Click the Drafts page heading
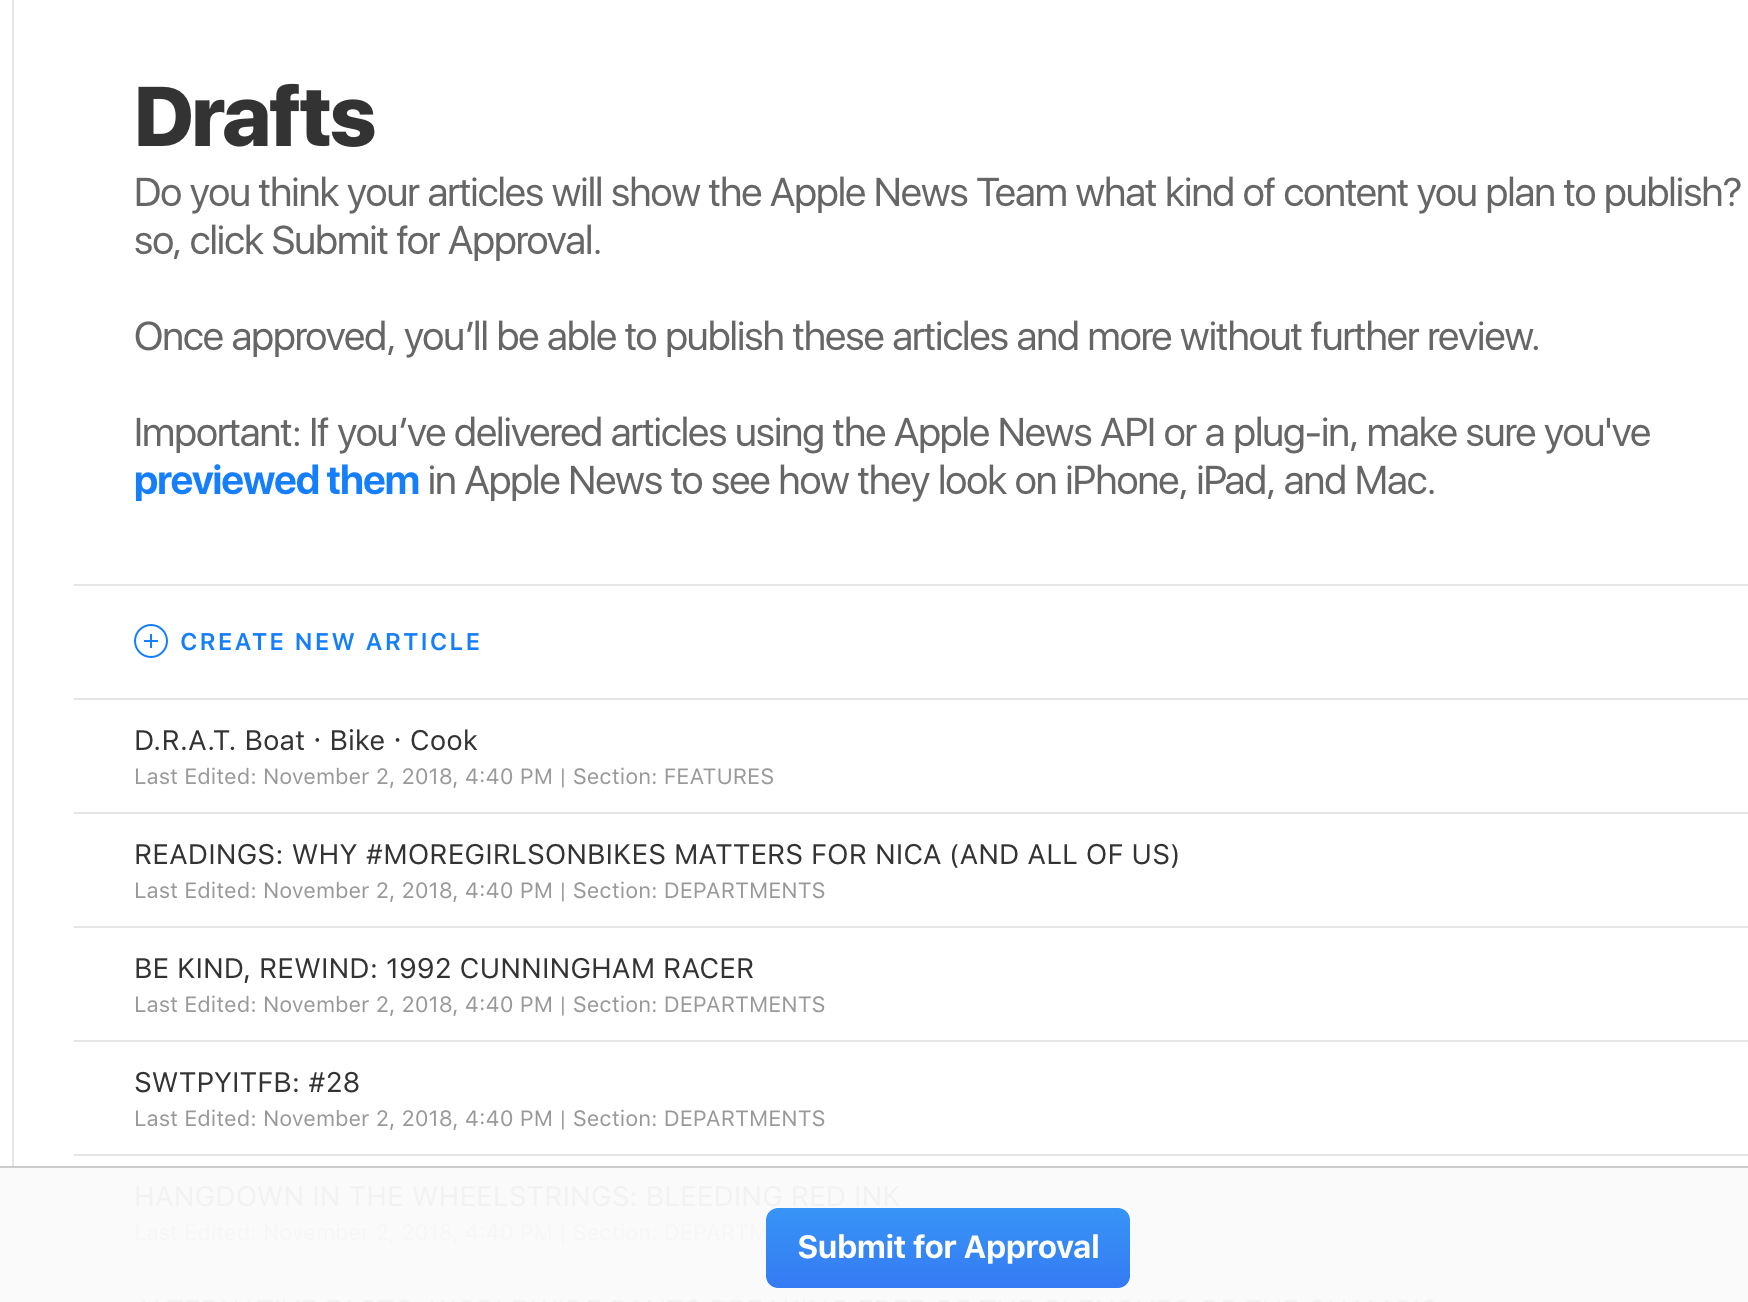 click(255, 117)
